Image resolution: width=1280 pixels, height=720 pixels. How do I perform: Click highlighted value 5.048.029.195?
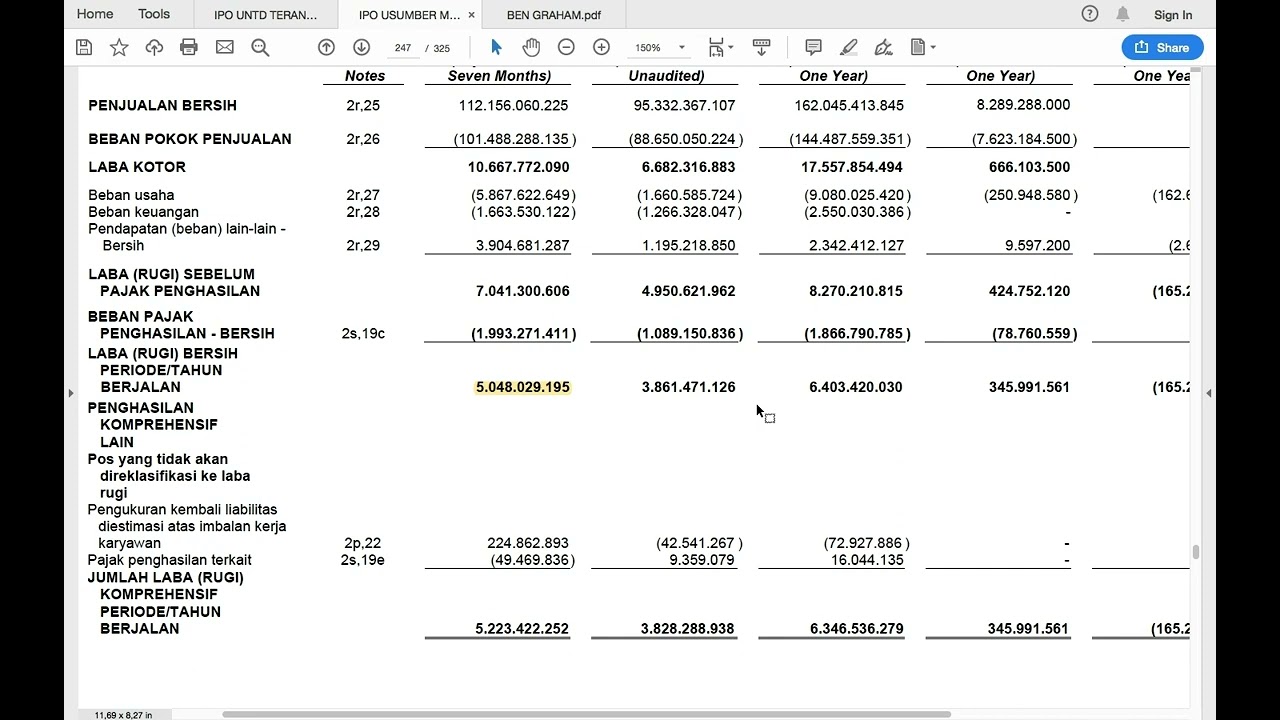coord(522,387)
